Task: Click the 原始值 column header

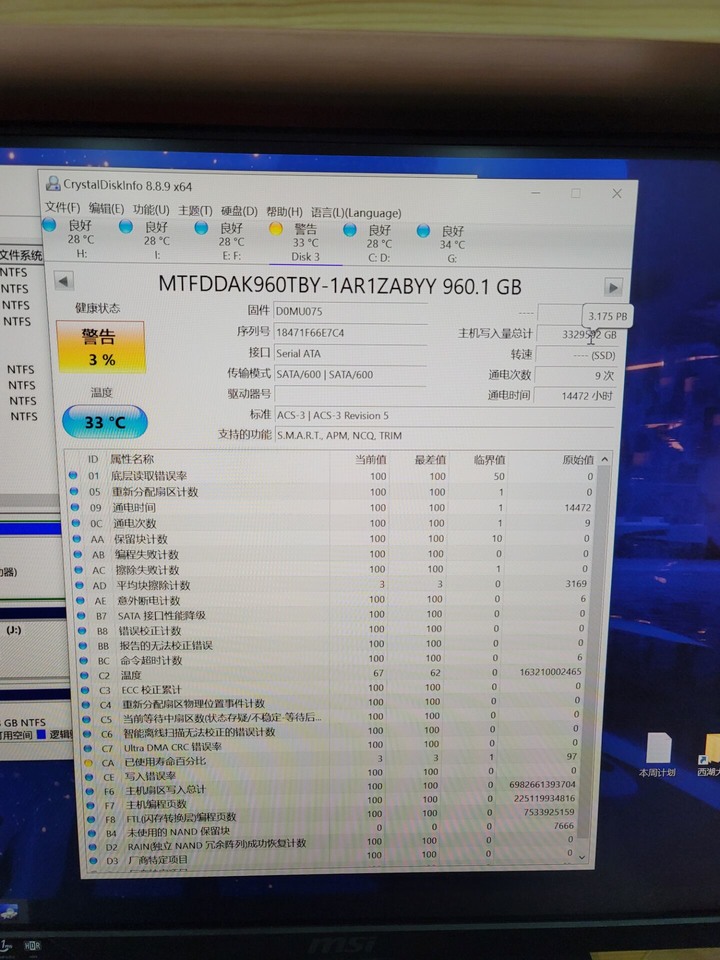Action: coord(578,460)
